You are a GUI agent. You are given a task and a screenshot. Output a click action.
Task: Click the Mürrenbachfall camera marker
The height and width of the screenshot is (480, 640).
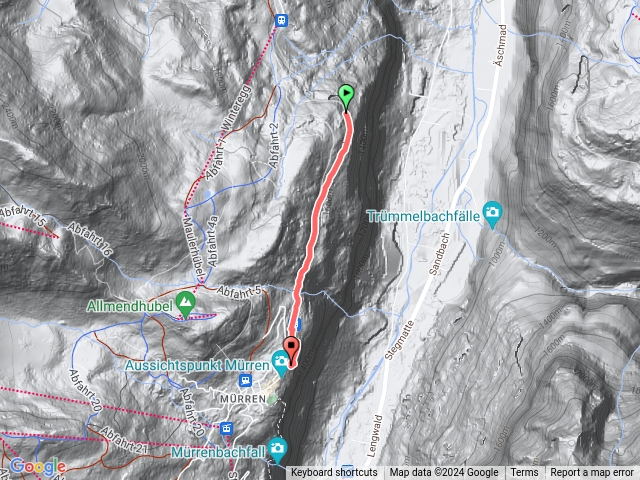pos(278,450)
